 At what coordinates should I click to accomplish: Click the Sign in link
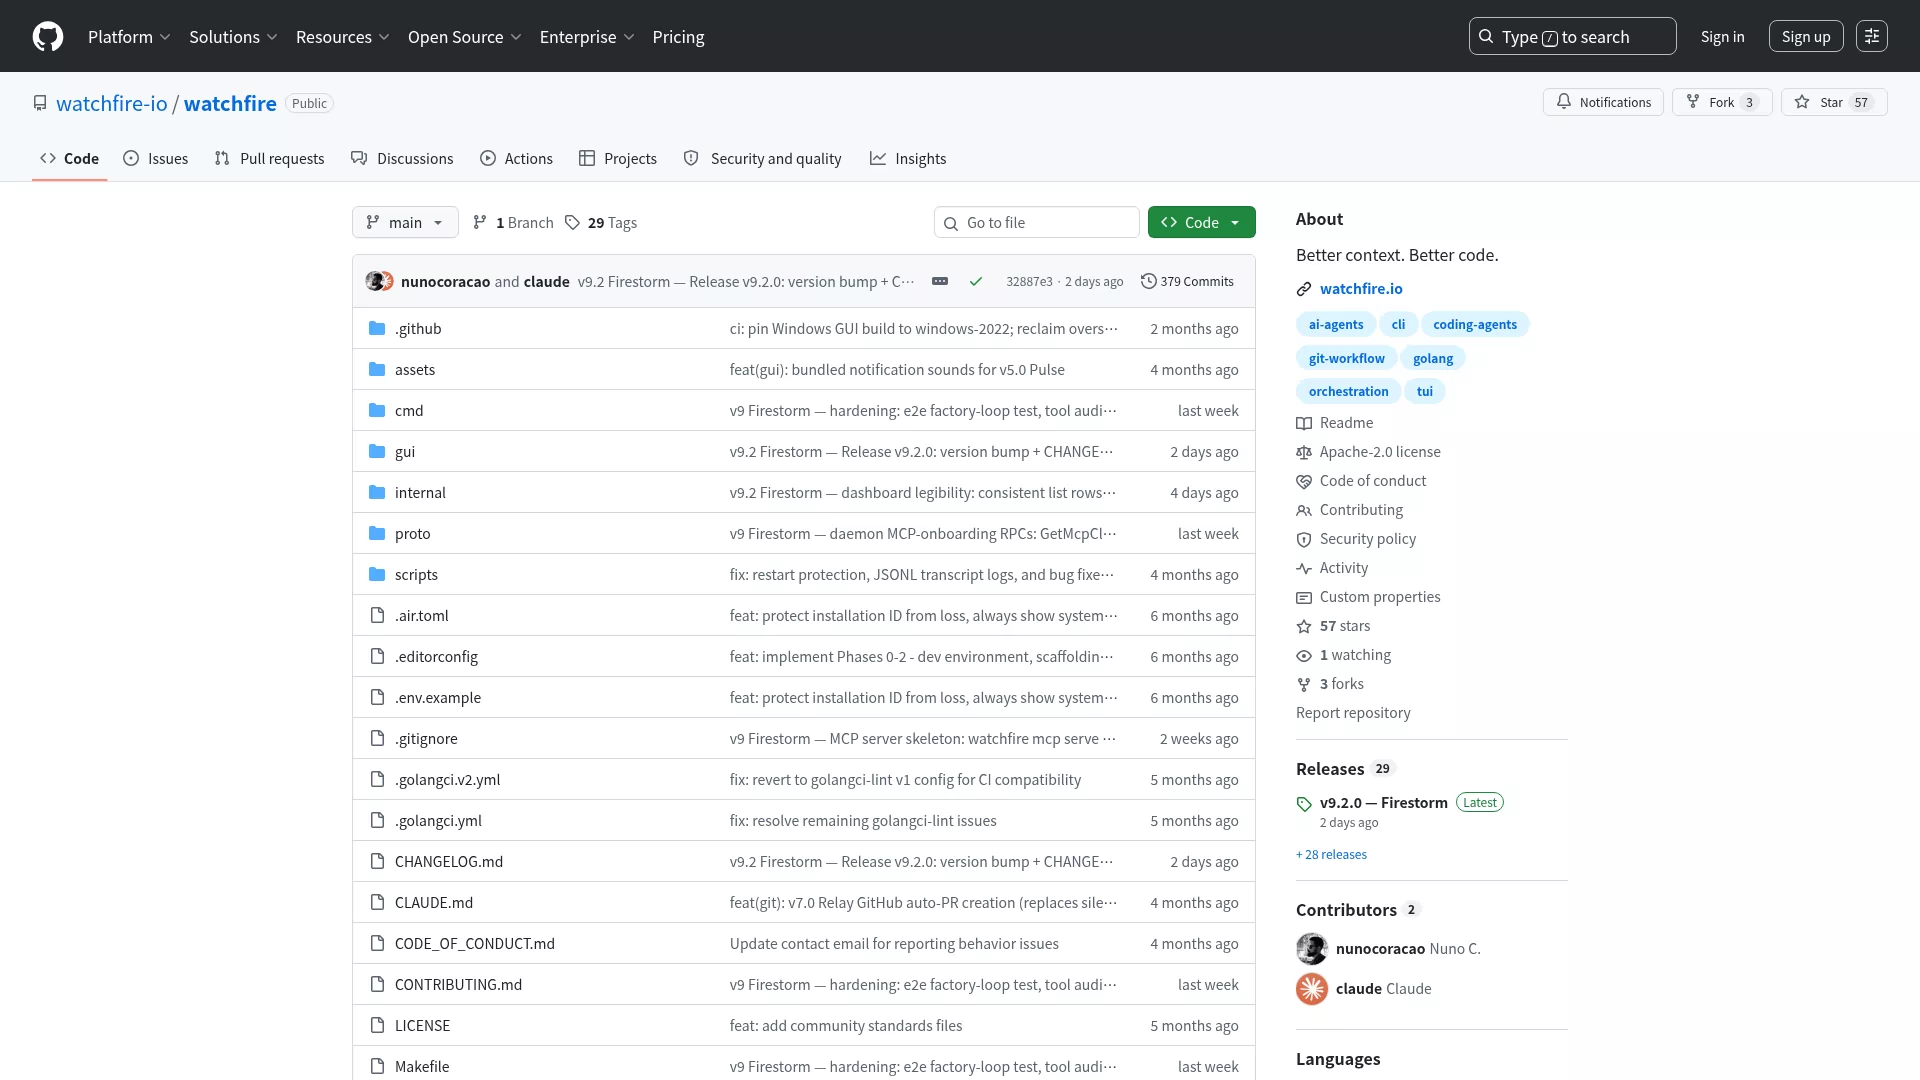[x=1722, y=37]
